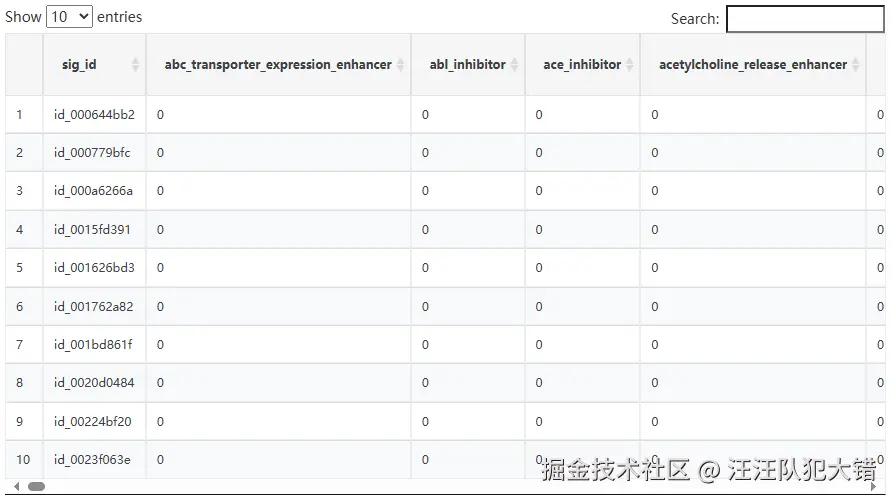Click the acetylcholine_release_enhancer header text
Viewport: 893px width, 500px height.
point(752,65)
